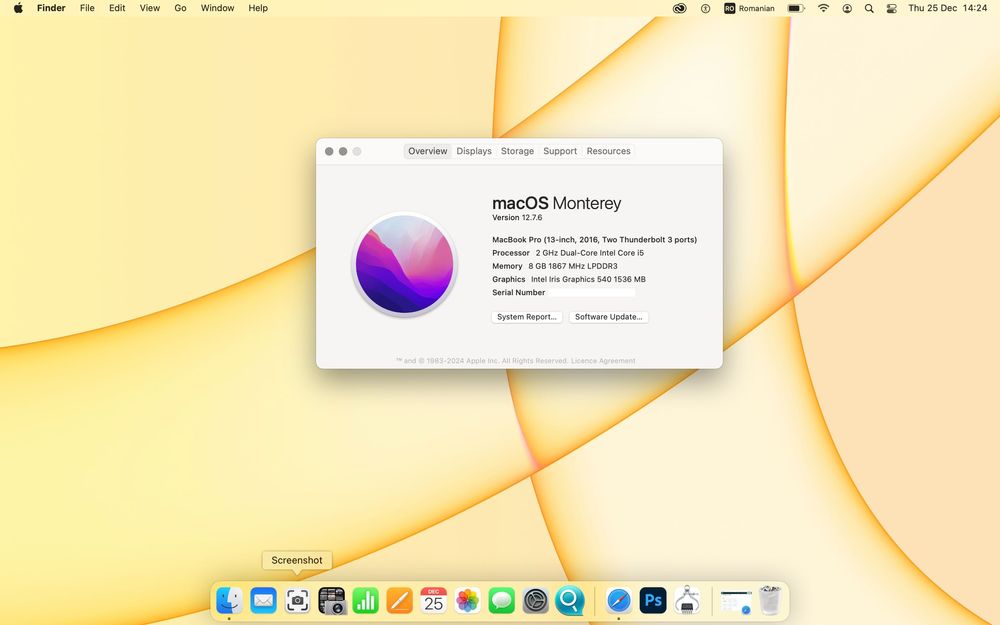Launch Safari from the Dock
Viewport: 1000px width, 625px height.
619,600
